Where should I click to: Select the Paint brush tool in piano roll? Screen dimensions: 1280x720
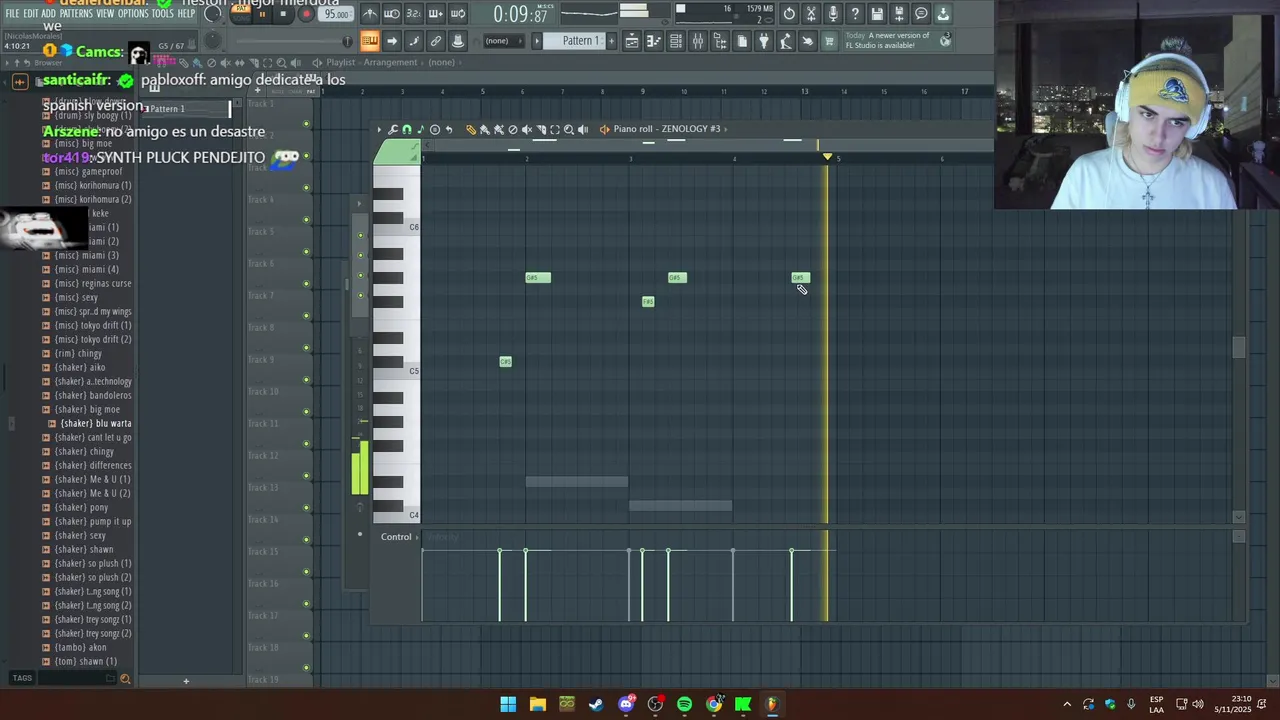[x=484, y=129]
